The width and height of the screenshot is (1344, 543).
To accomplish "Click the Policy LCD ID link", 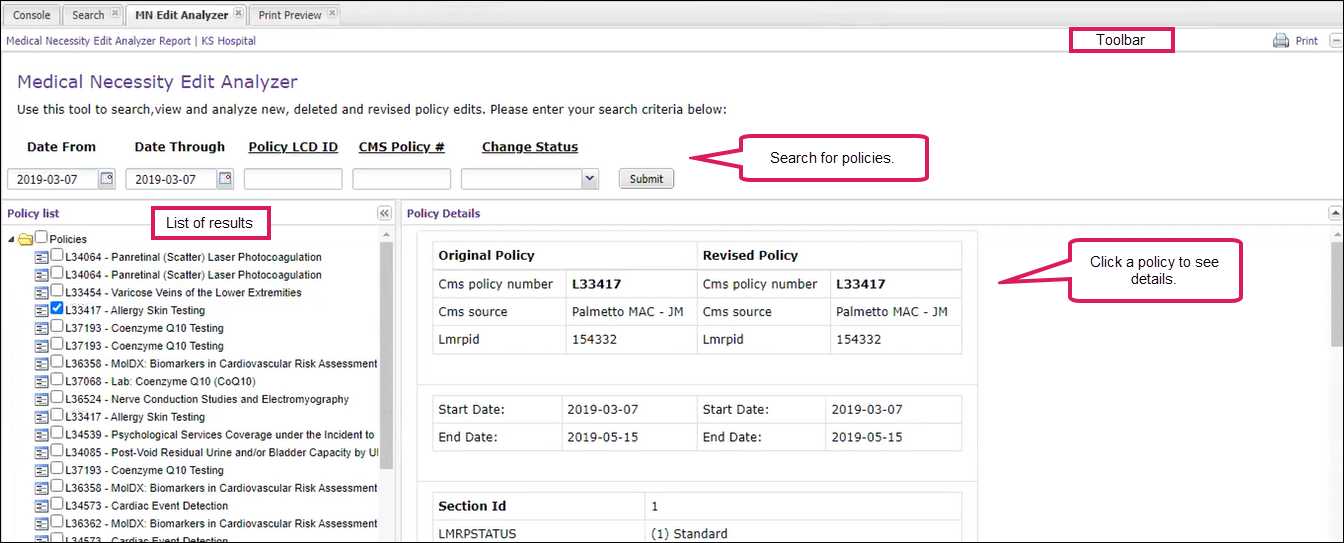I will (x=293, y=147).
